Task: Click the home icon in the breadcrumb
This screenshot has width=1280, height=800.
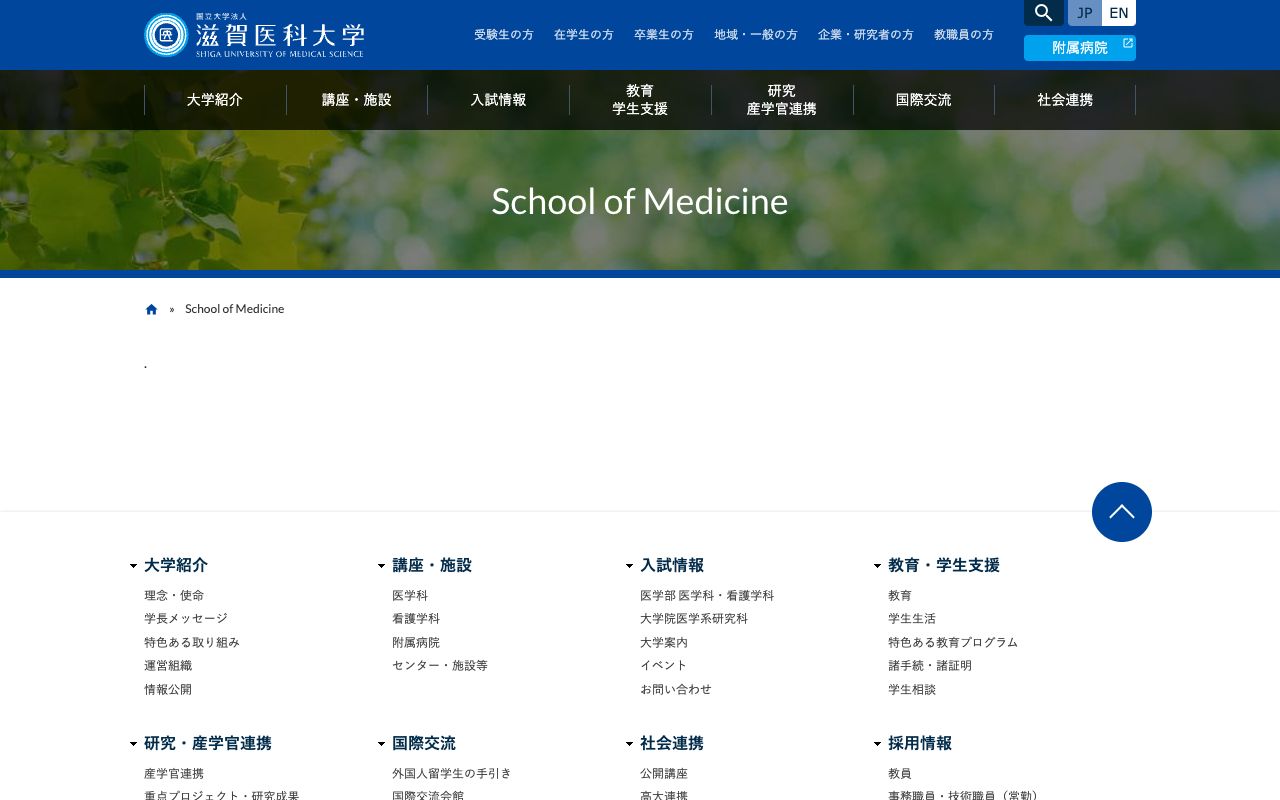Action: pyautogui.click(x=151, y=309)
